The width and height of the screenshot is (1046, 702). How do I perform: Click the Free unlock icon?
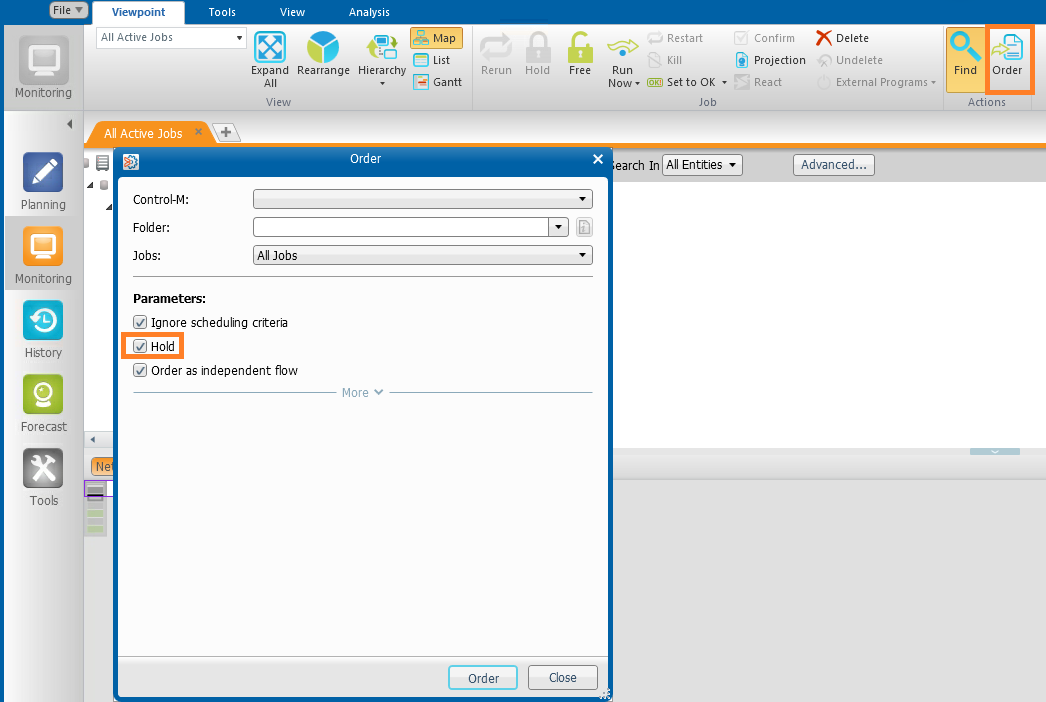(580, 48)
